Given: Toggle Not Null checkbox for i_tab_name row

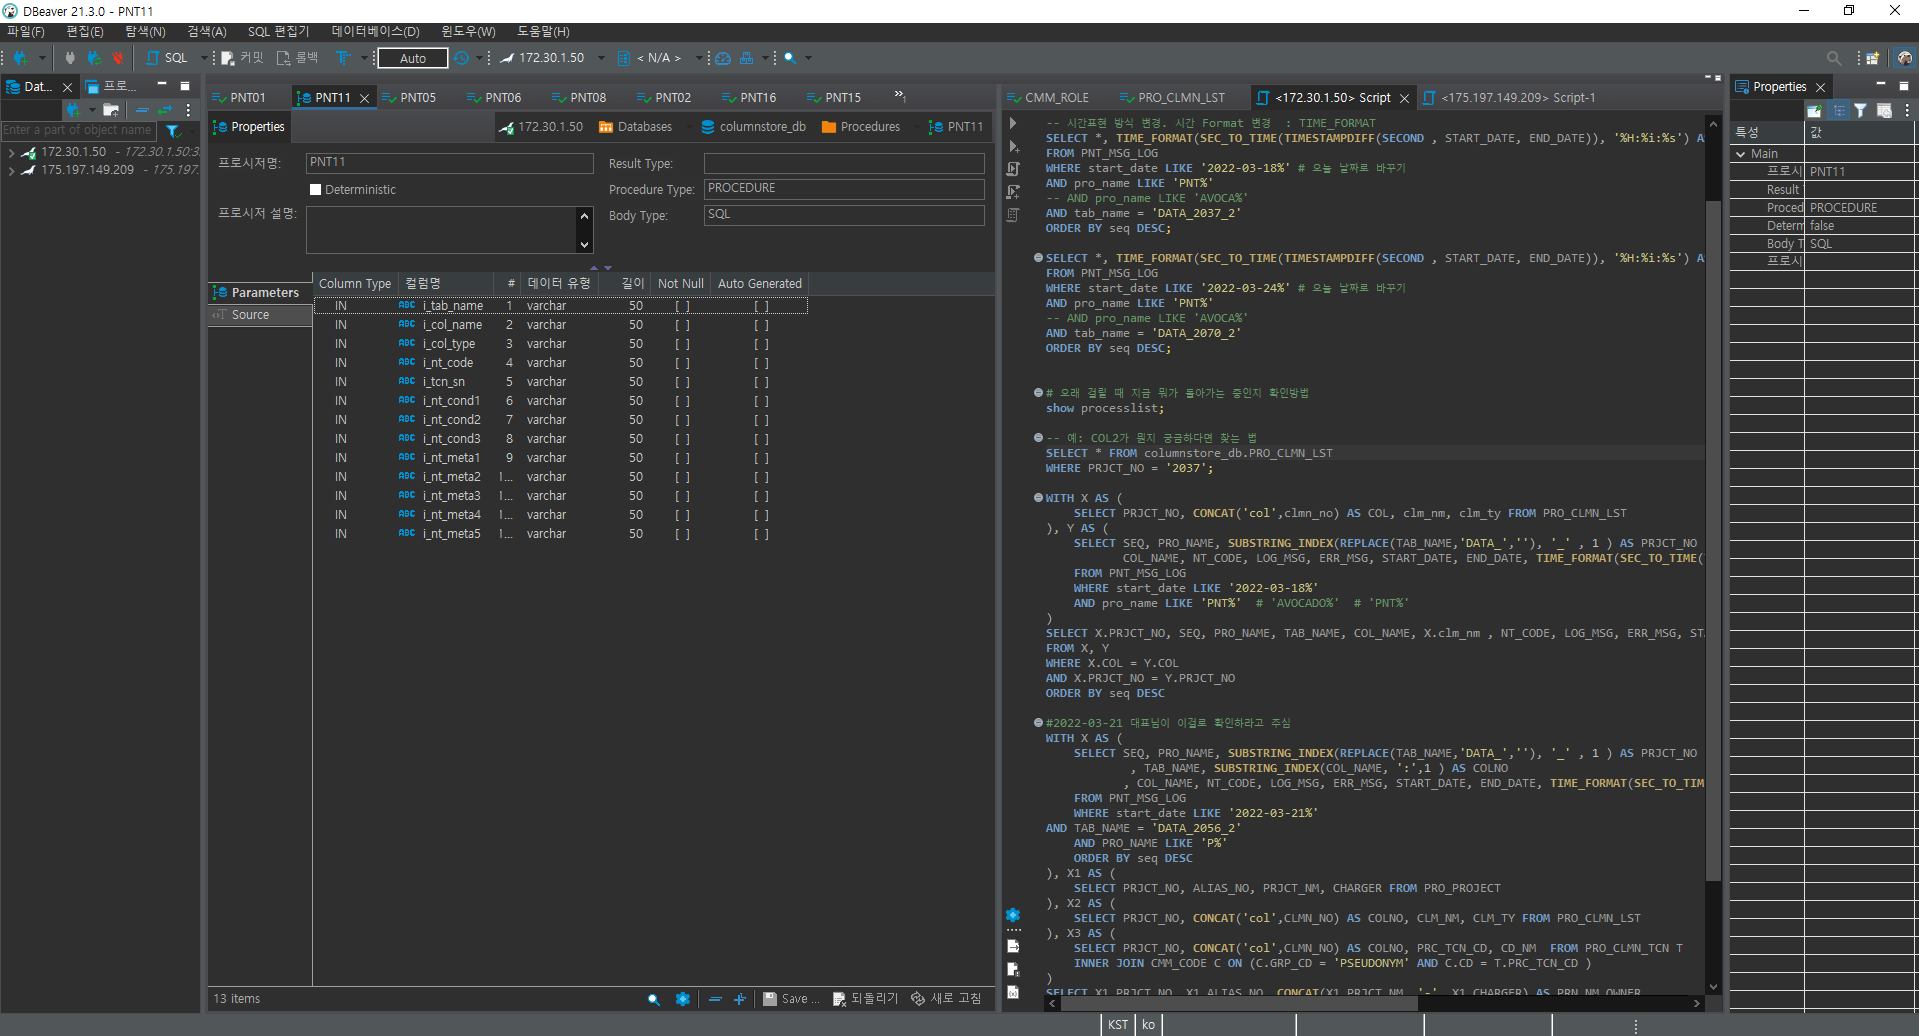Looking at the screenshot, I should coord(682,306).
